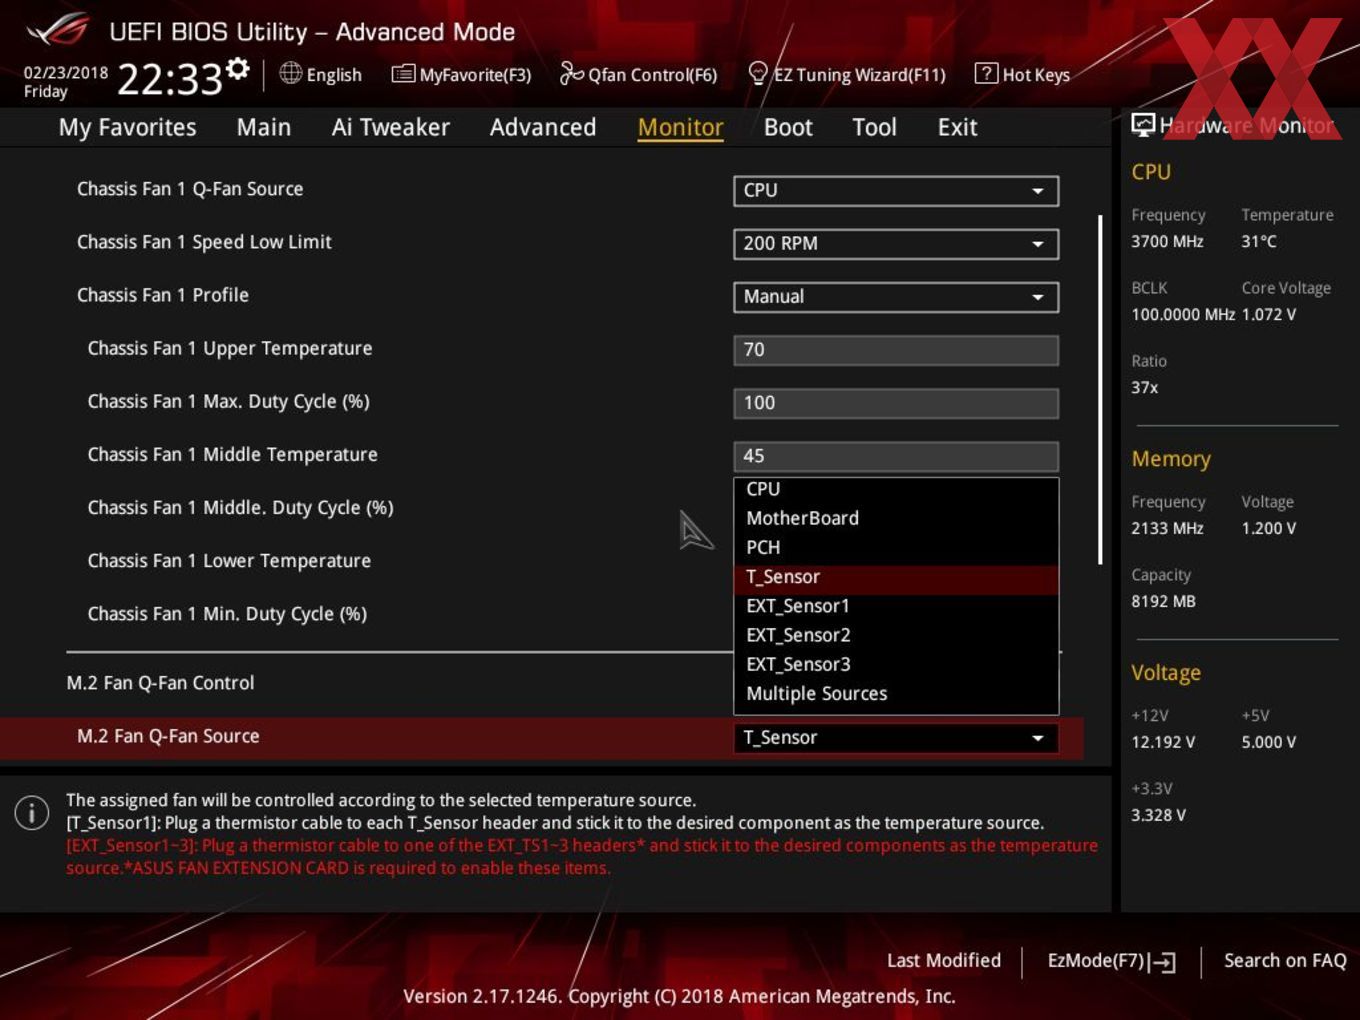This screenshot has width=1360, height=1020.
Task: Switch to the Main tab
Action: [264, 127]
